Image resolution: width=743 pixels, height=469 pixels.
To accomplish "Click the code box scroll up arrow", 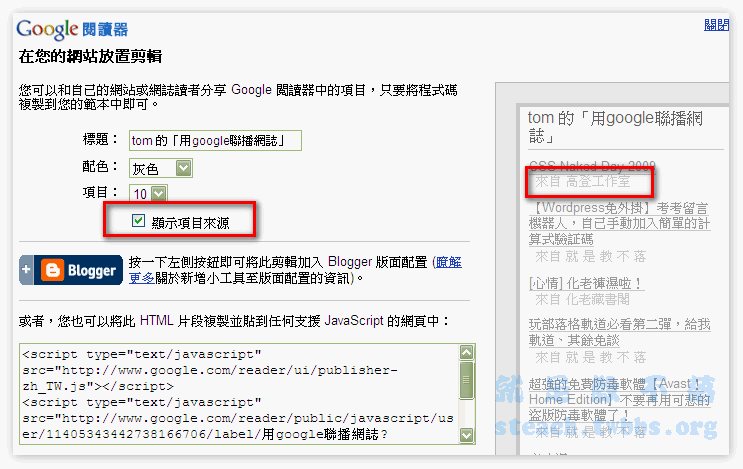I will click(x=467, y=352).
